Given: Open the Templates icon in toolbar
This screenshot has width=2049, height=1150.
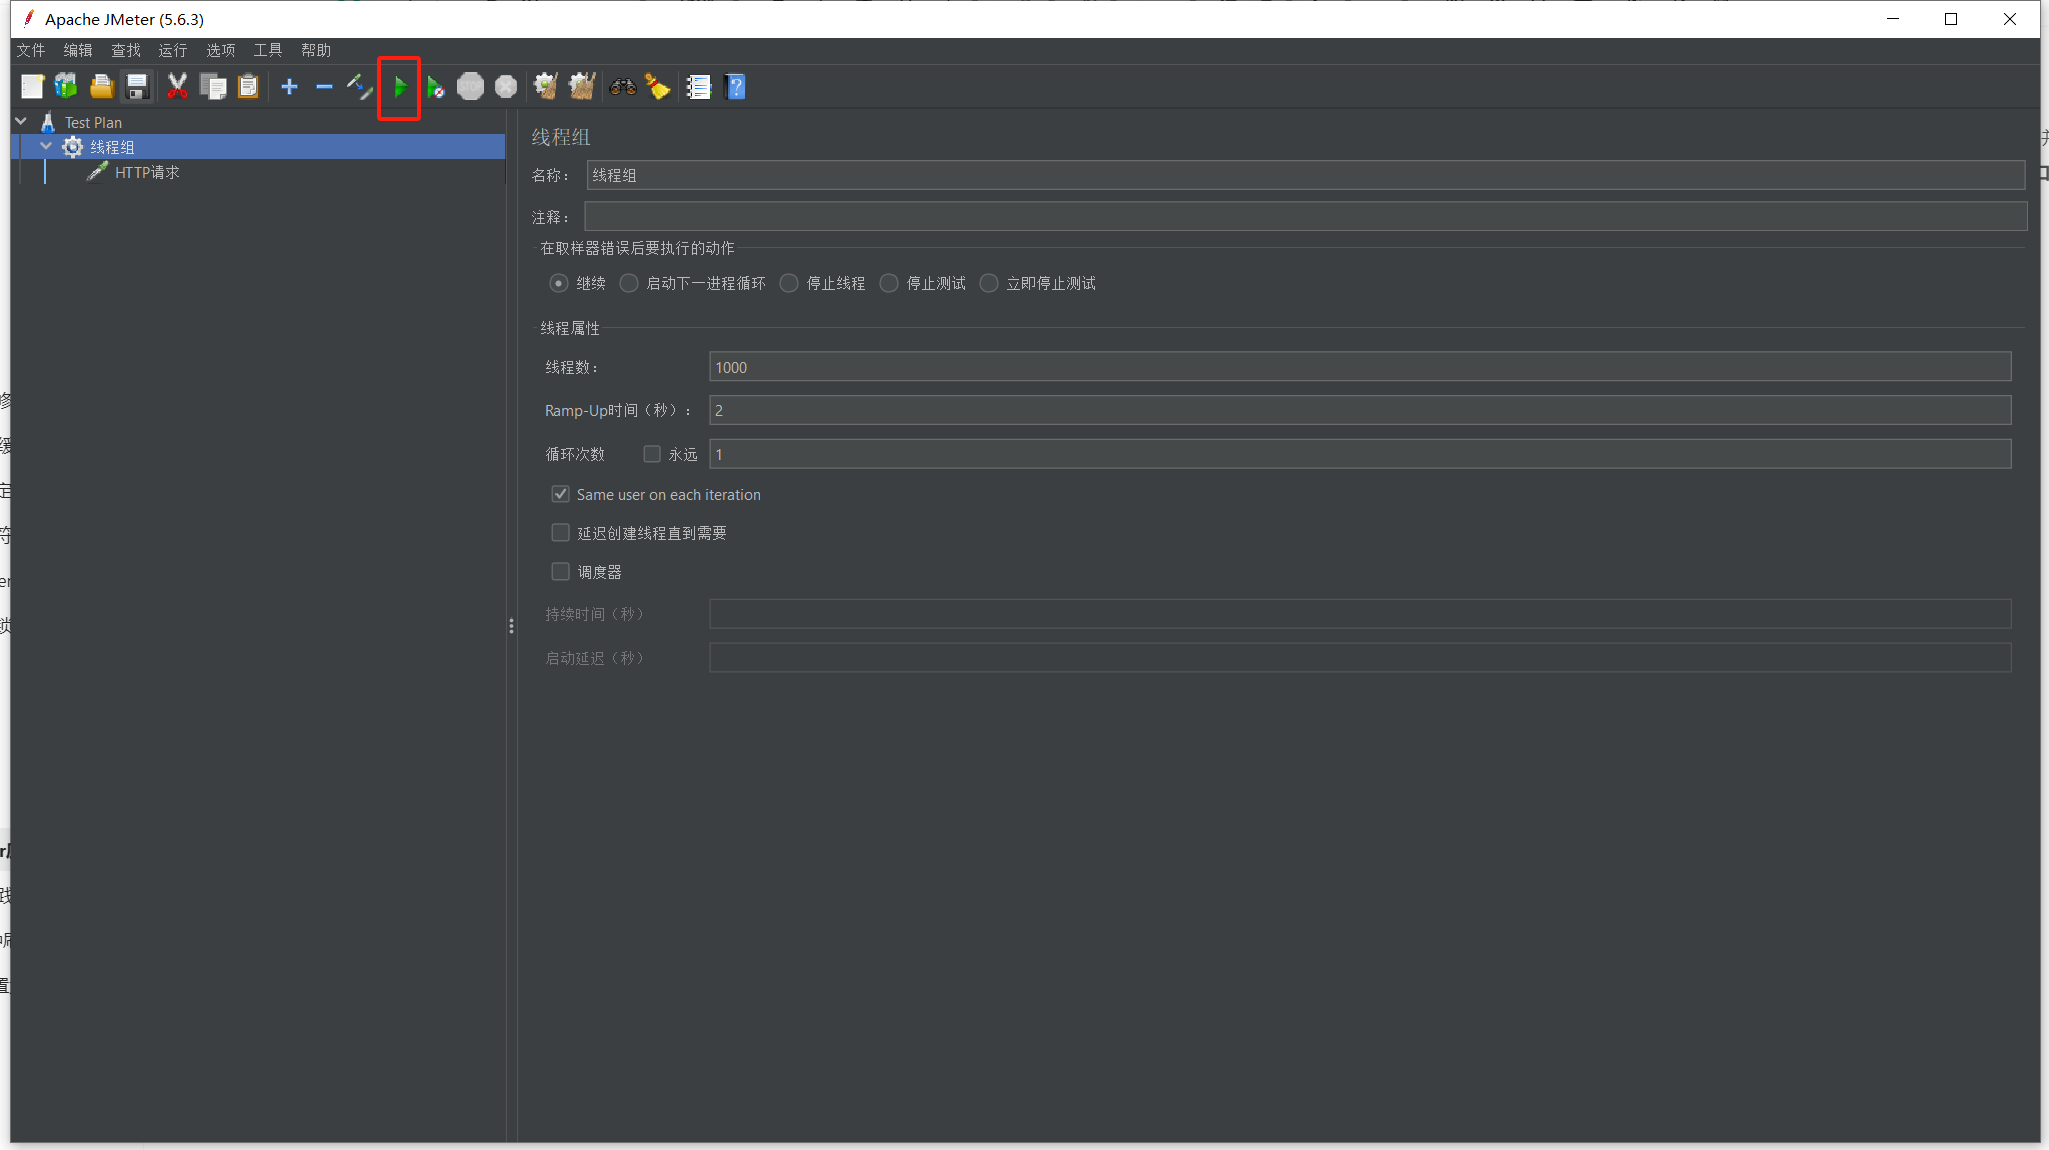Looking at the screenshot, I should click(x=66, y=87).
